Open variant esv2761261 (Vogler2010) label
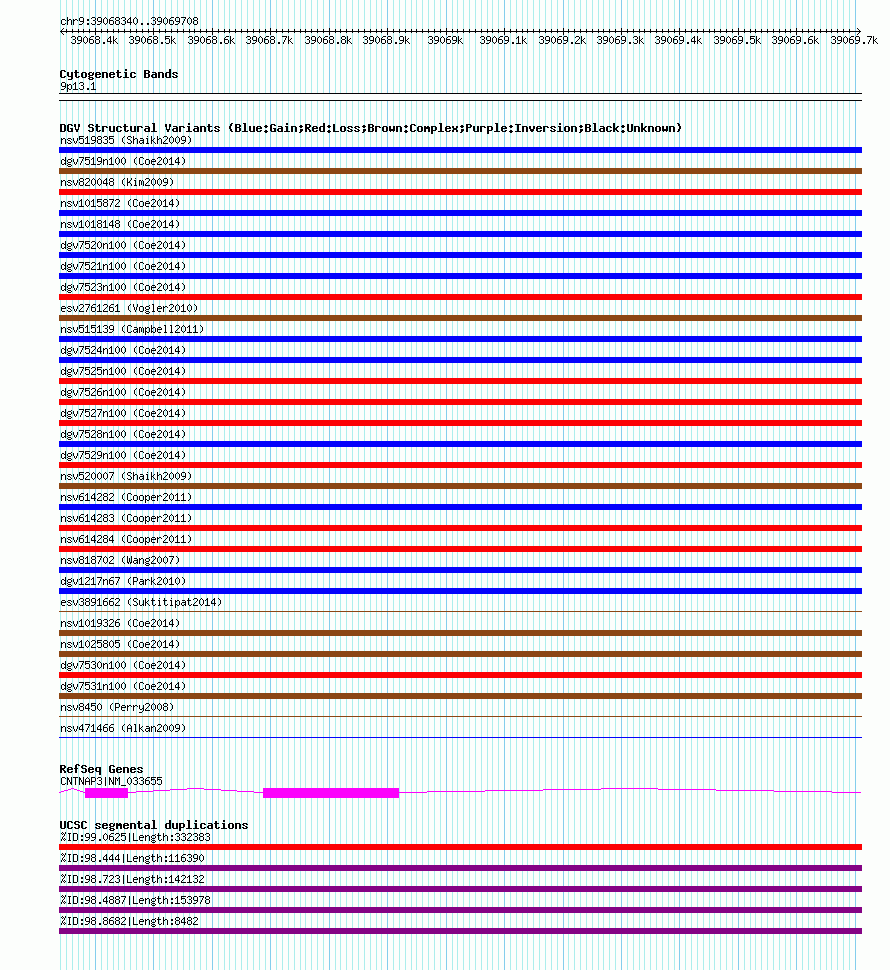Screen dimensions: 890x970 (x=129, y=309)
